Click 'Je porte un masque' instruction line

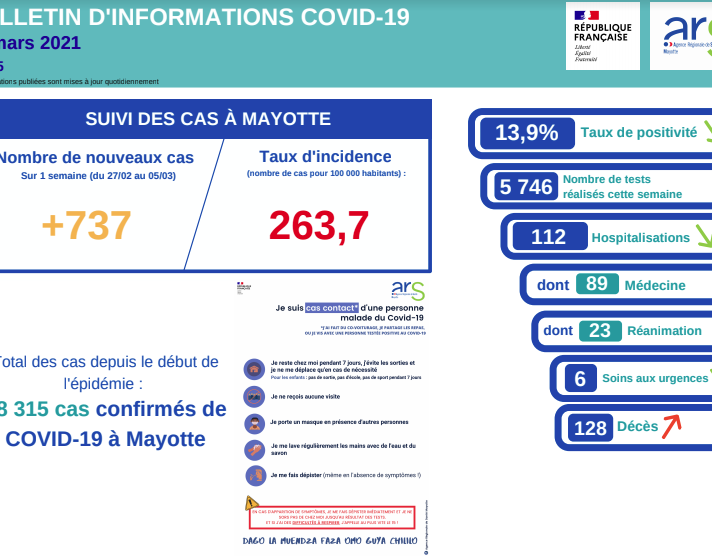(339, 422)
